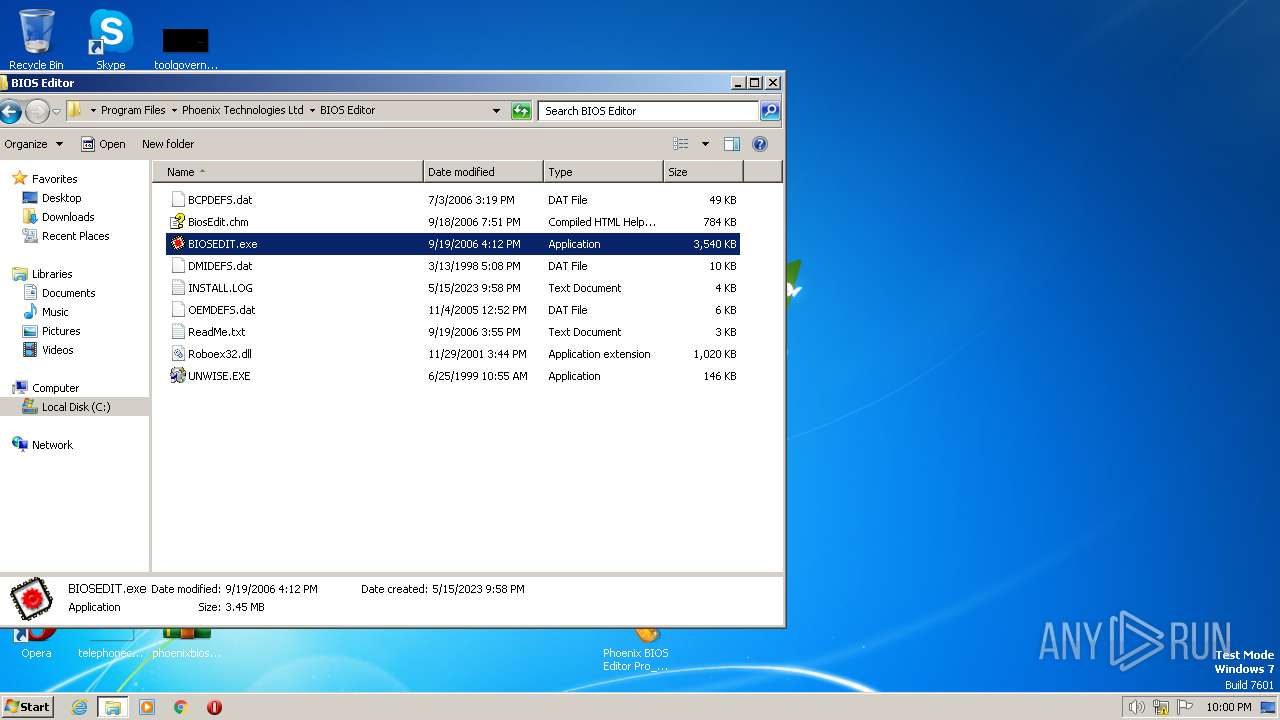Image resolution: width=1280 pixels, height=720 pixels.
Task: Select the BiosEdit.chm help file icon
Action: coord(178,222)
